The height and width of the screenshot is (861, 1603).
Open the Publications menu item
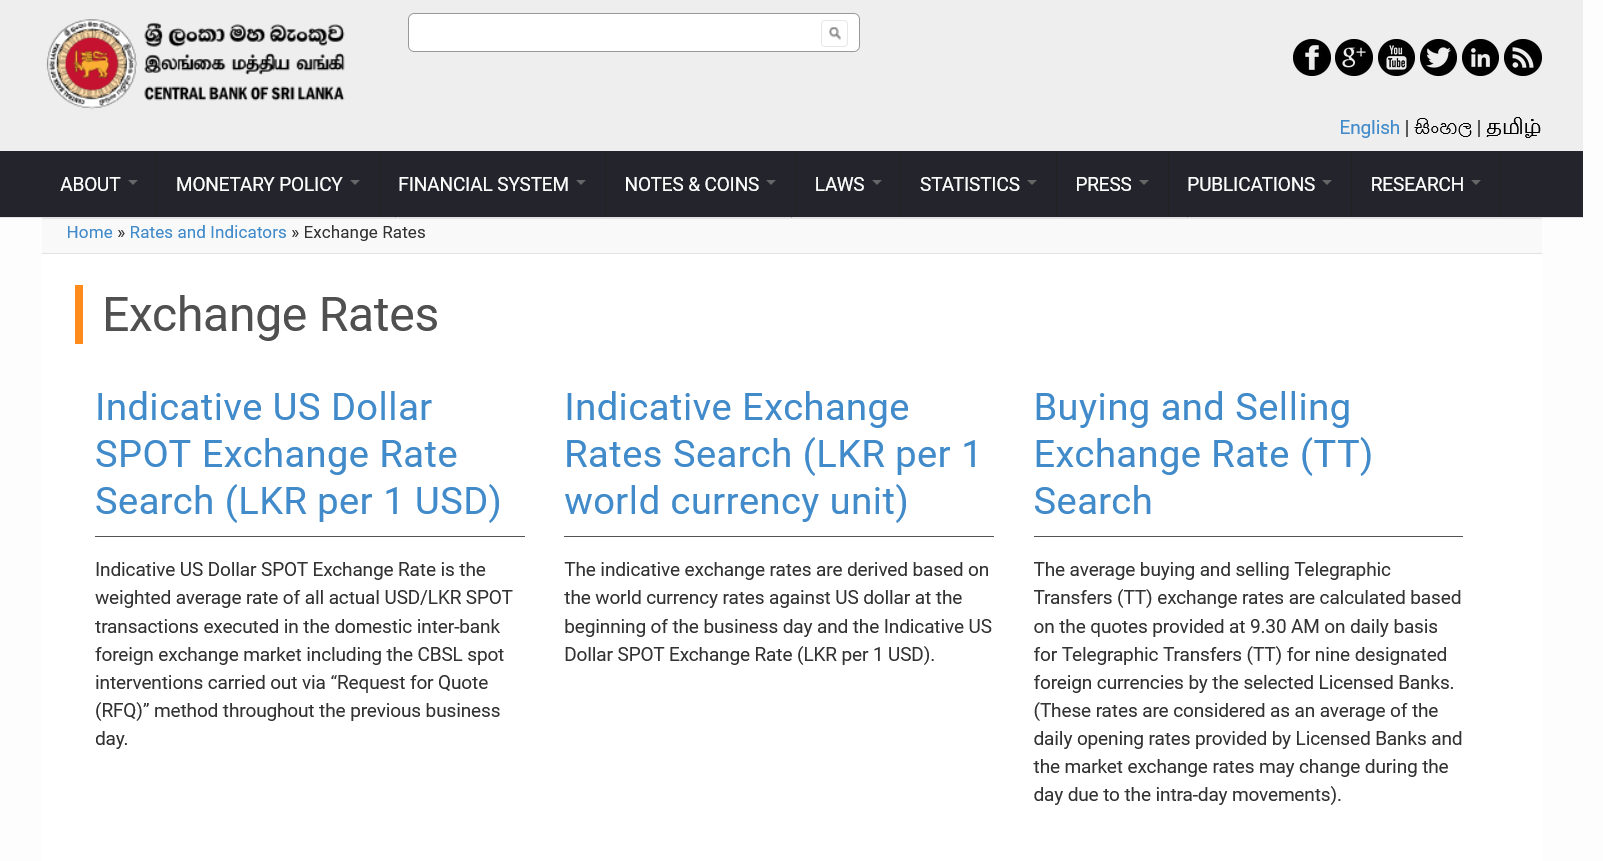pos(1258,185)
